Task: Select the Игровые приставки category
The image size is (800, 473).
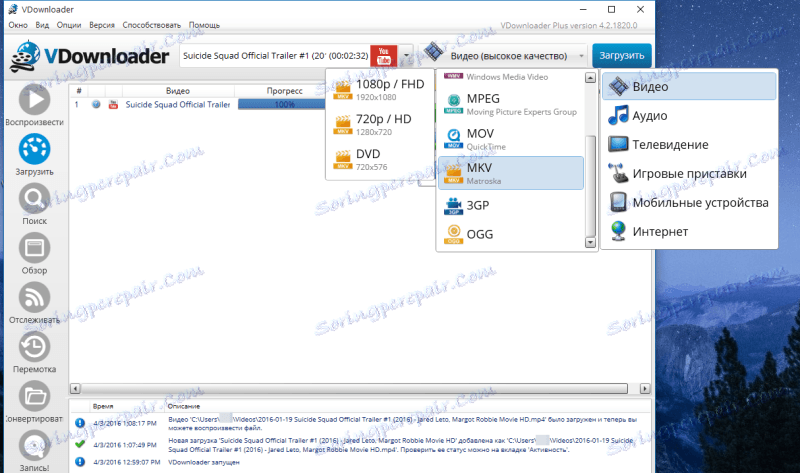Action: tap(689, 173)
